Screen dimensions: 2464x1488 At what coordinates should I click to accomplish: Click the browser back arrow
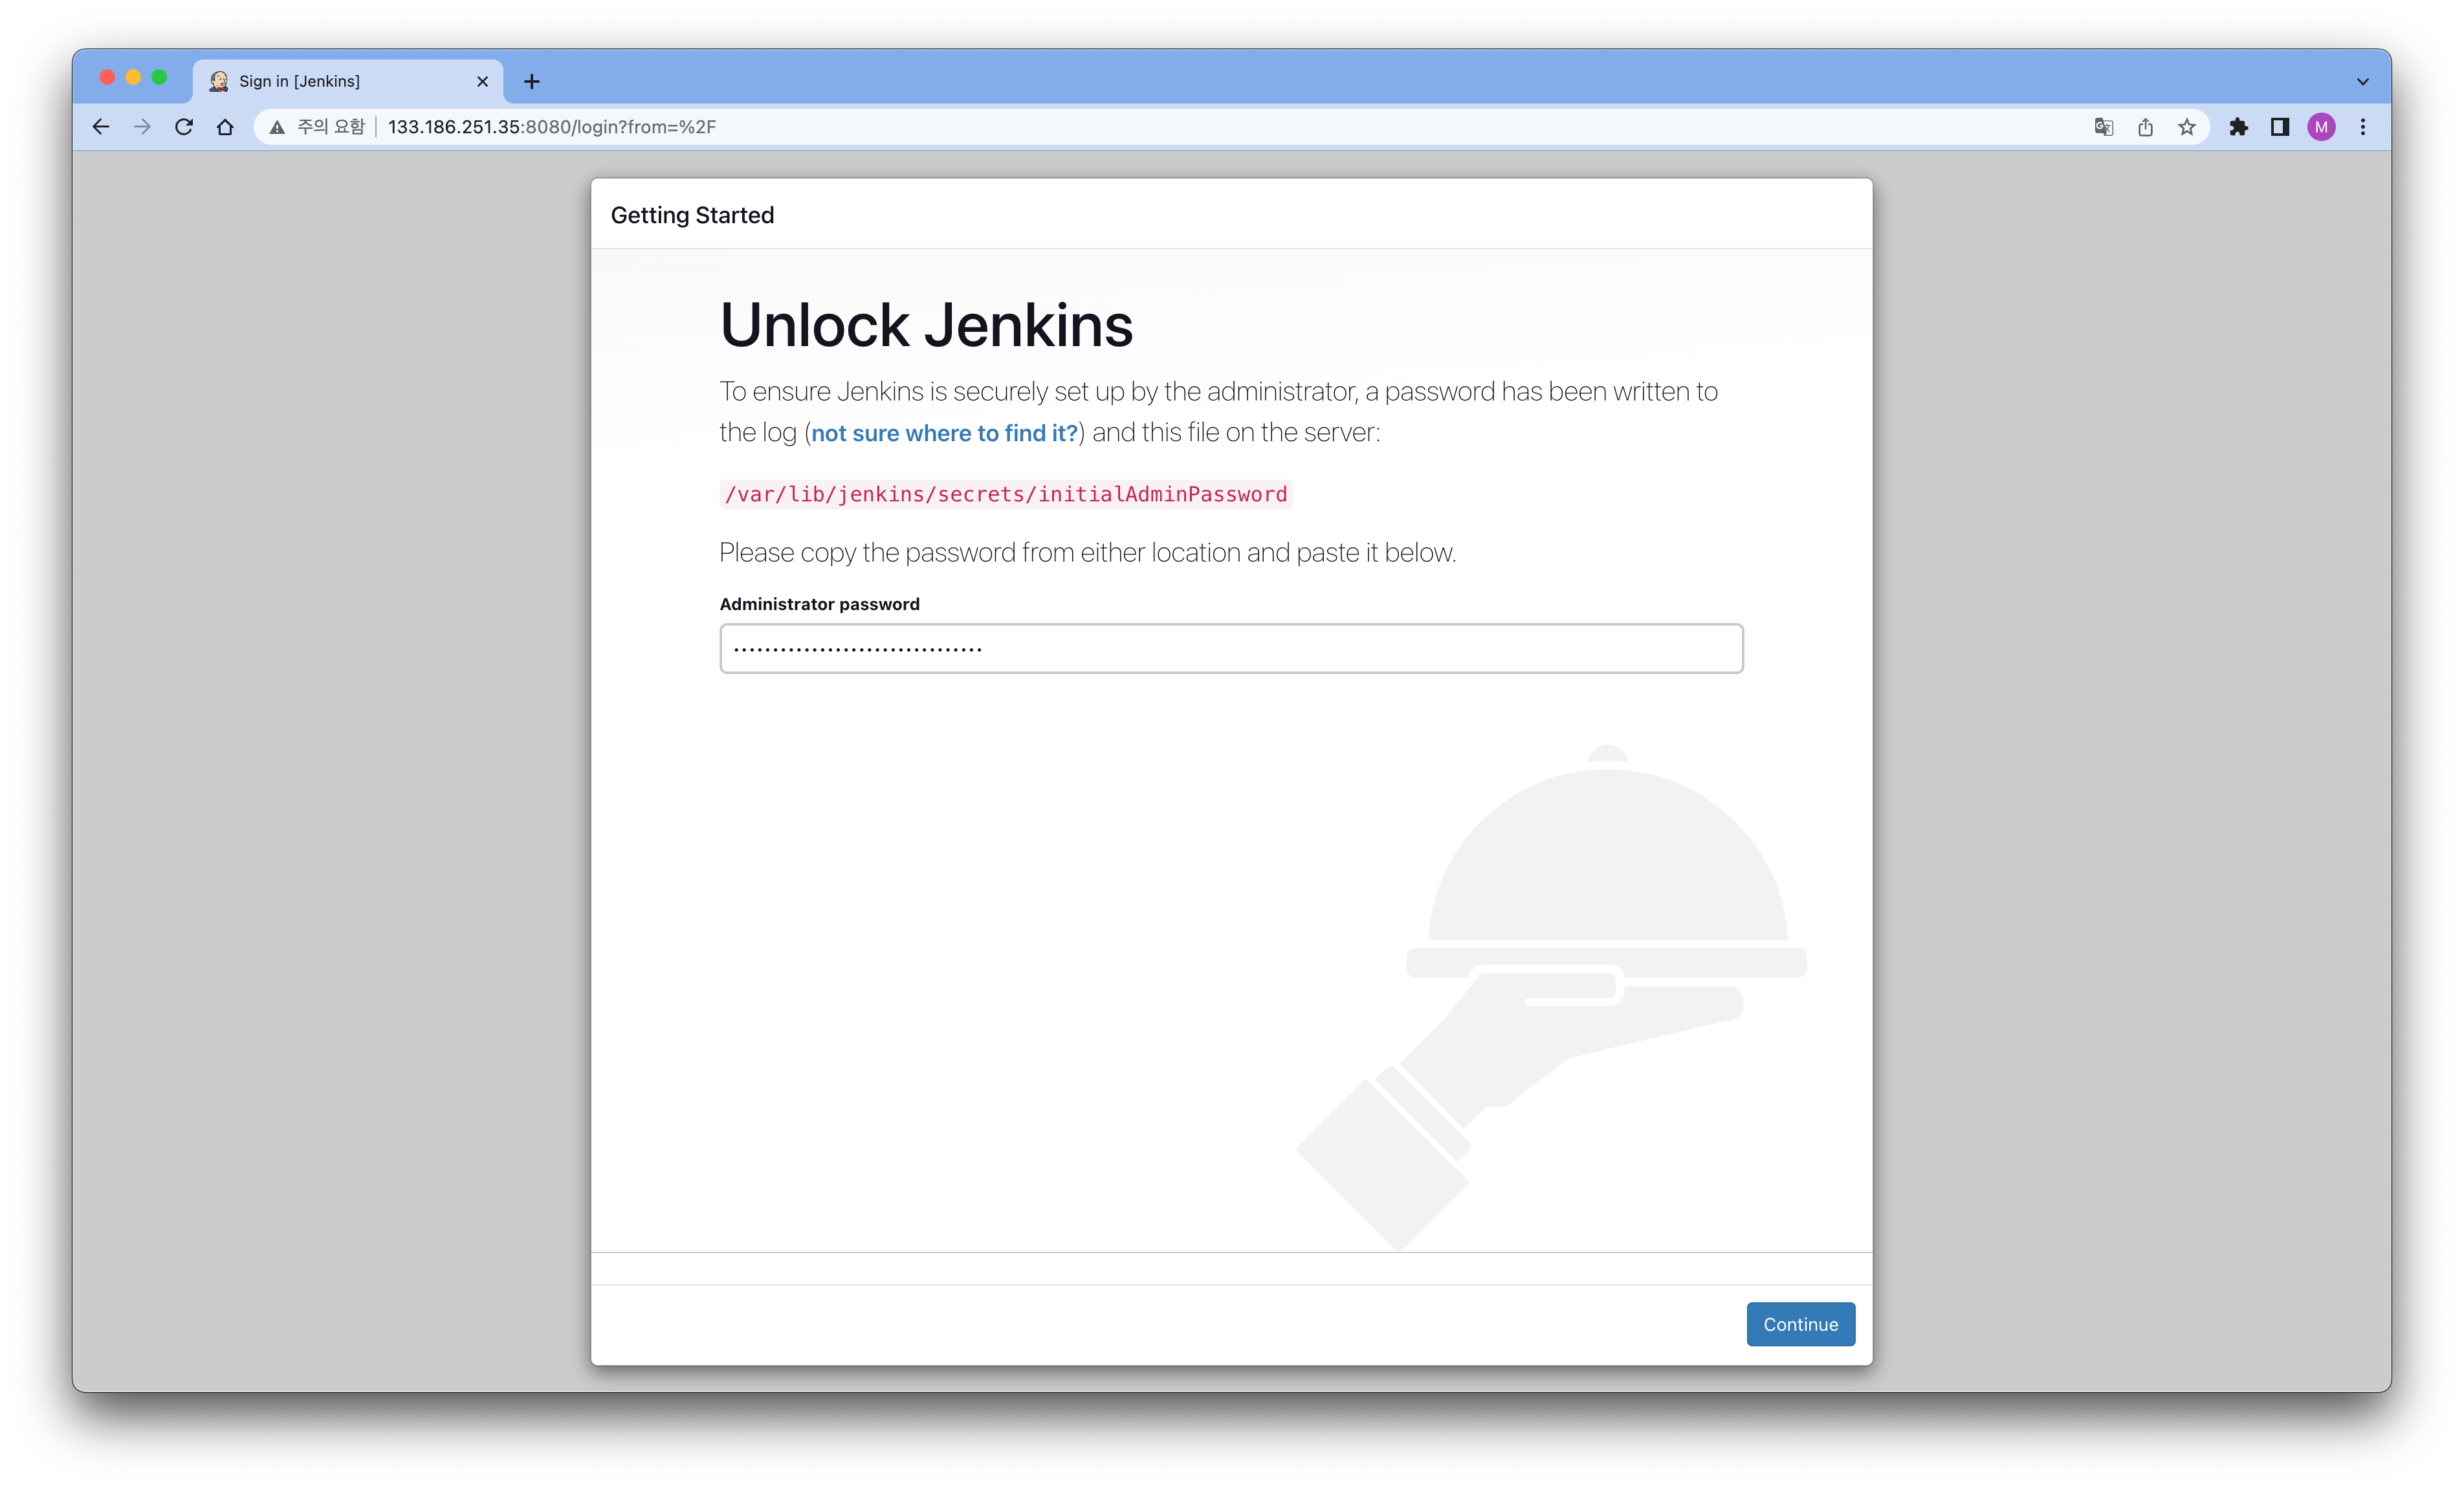click(100, 127)
